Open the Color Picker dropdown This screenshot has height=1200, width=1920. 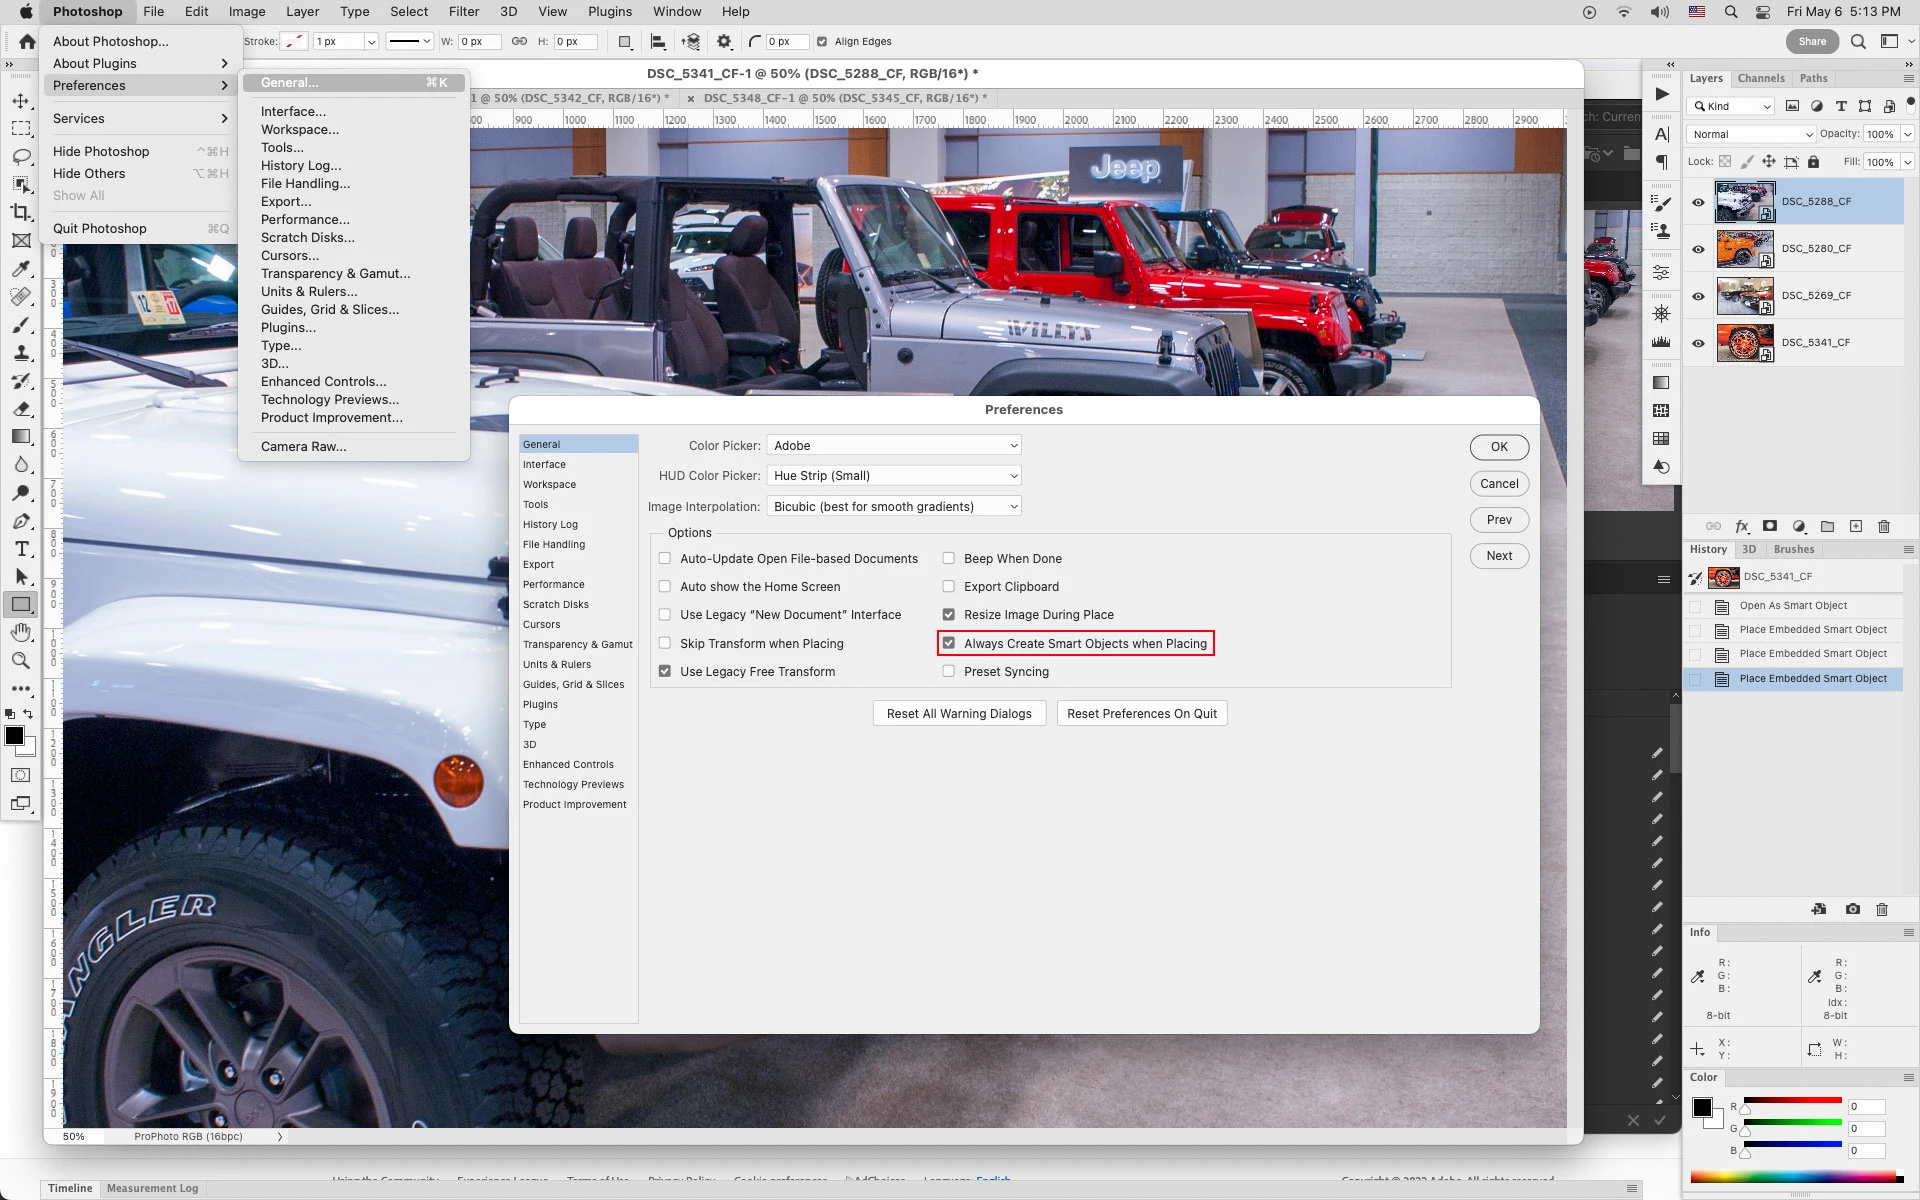click(x=894, y=446)
